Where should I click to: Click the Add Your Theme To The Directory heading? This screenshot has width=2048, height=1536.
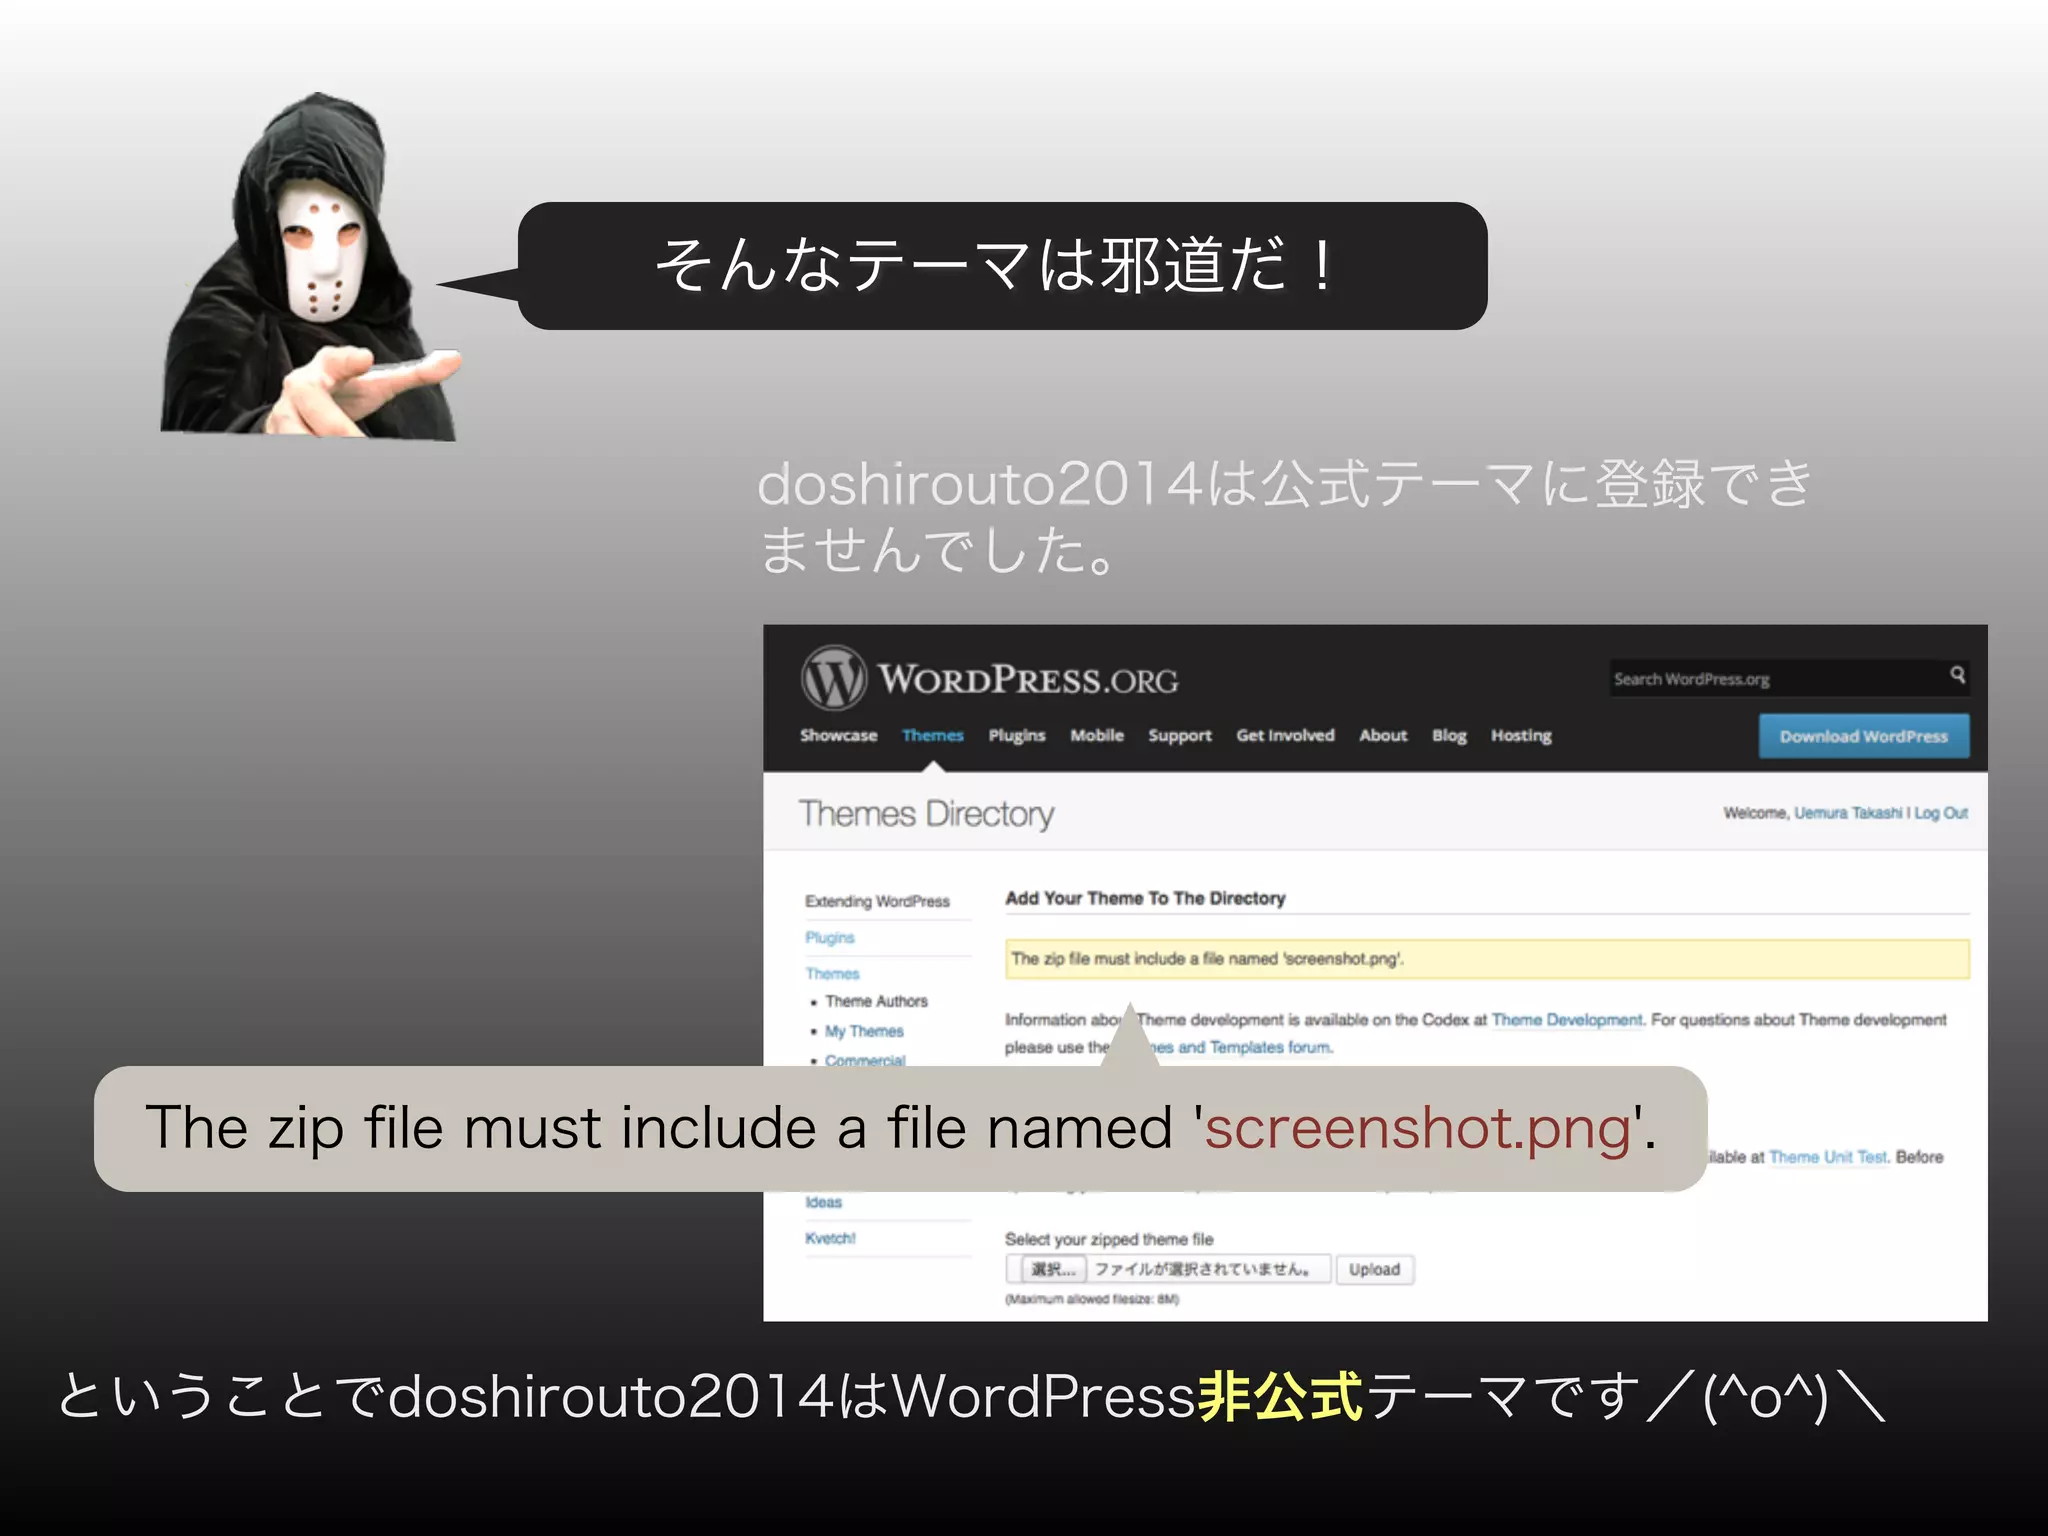(1145, 898)
